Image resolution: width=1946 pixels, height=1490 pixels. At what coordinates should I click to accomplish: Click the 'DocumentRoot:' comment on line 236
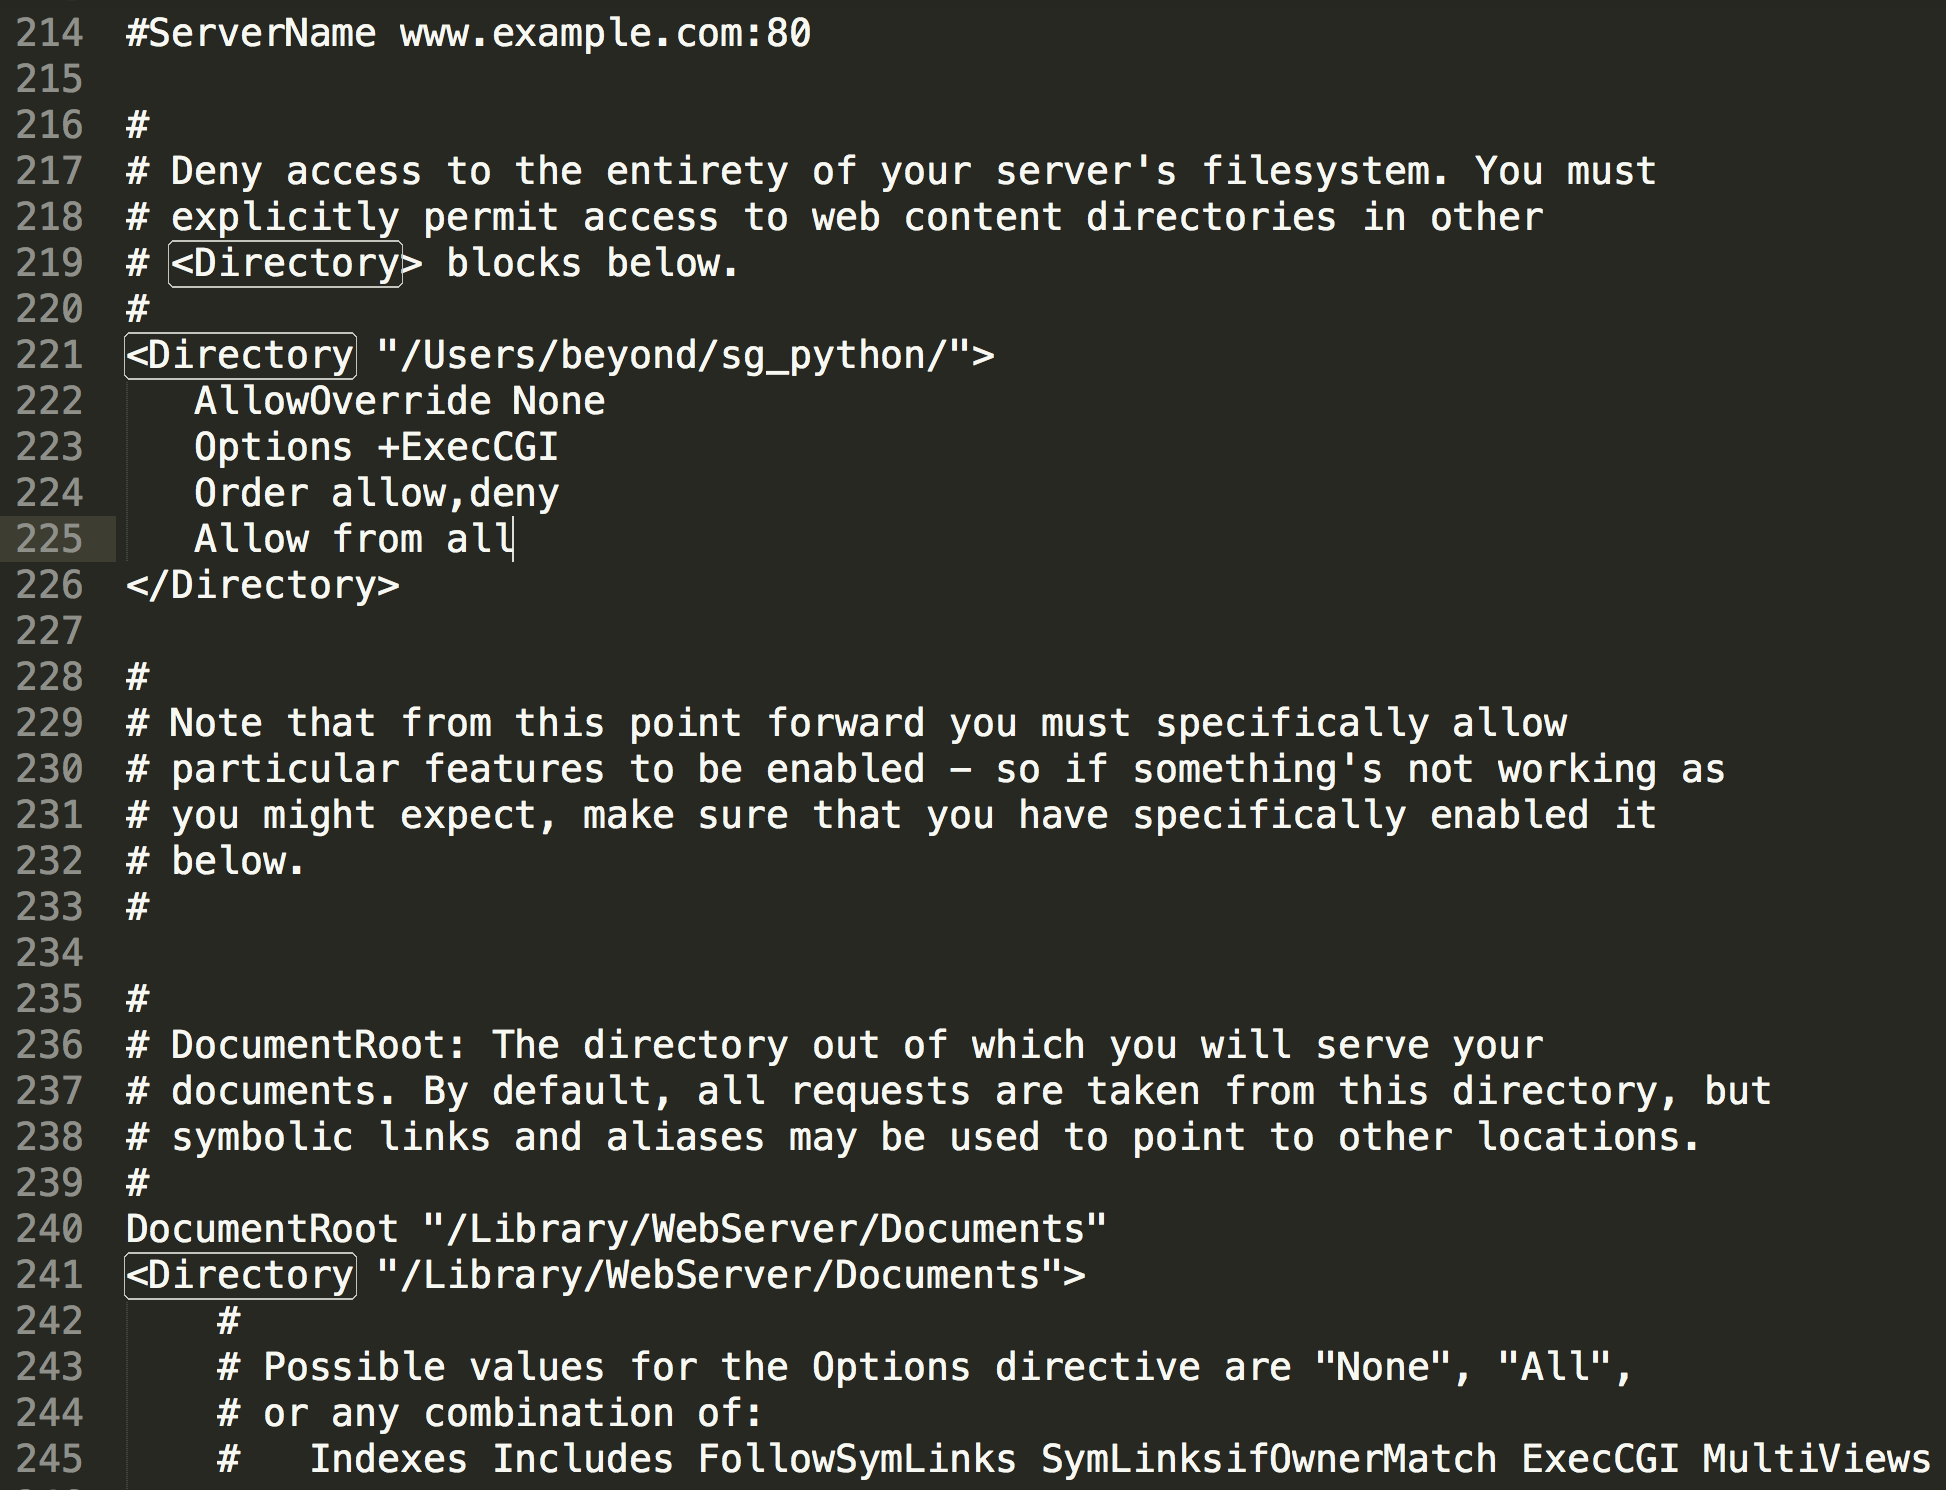pos(319,1045)
